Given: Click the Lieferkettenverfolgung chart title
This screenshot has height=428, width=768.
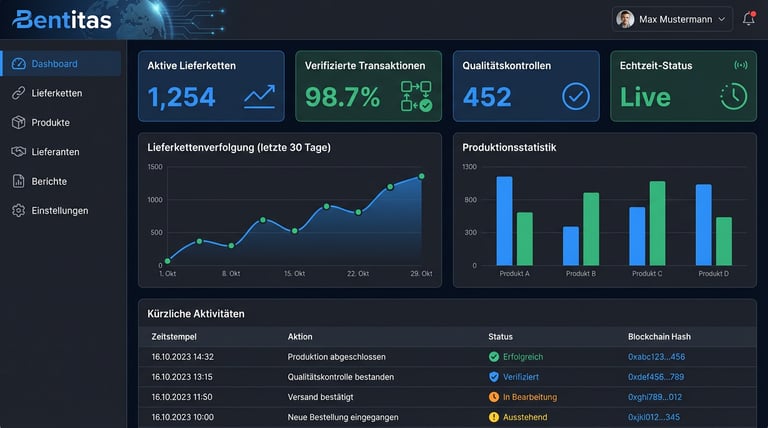Looking at the screenshot, I should (239, 147).
